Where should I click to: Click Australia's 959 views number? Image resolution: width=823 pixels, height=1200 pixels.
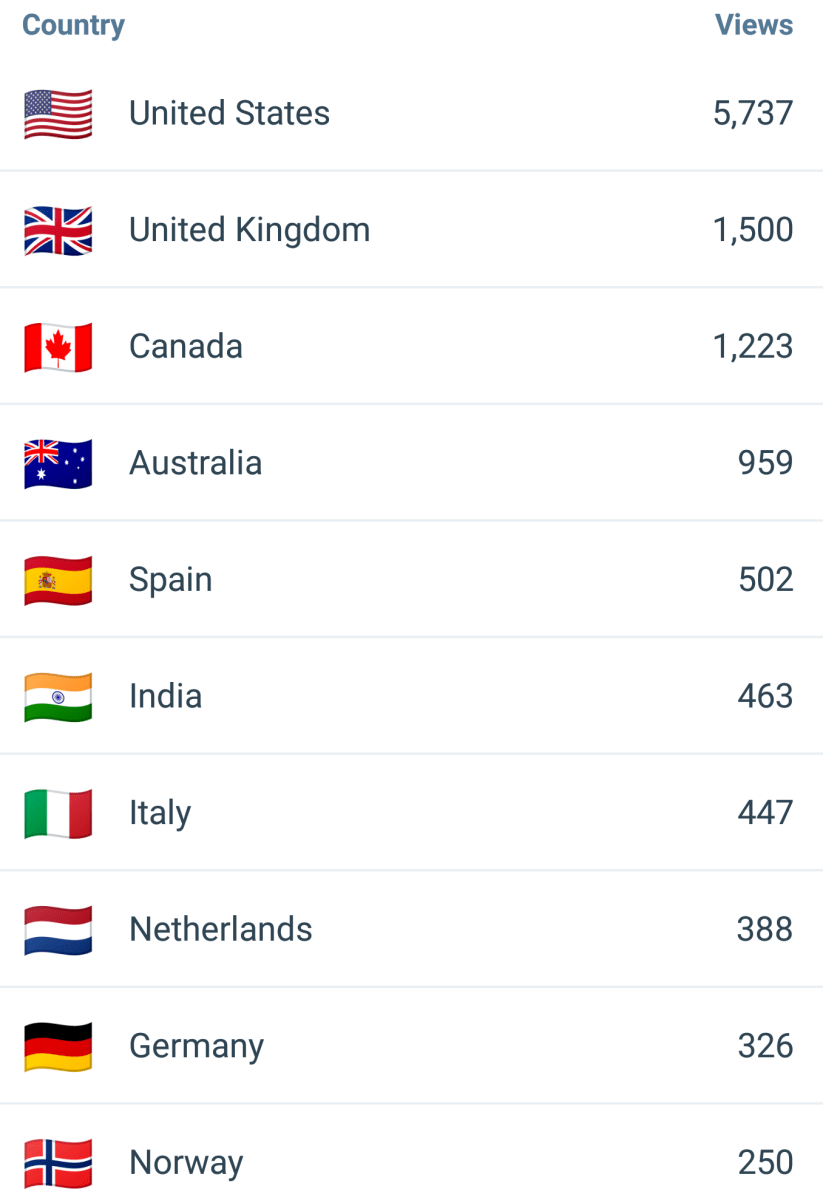pos(765,463)
